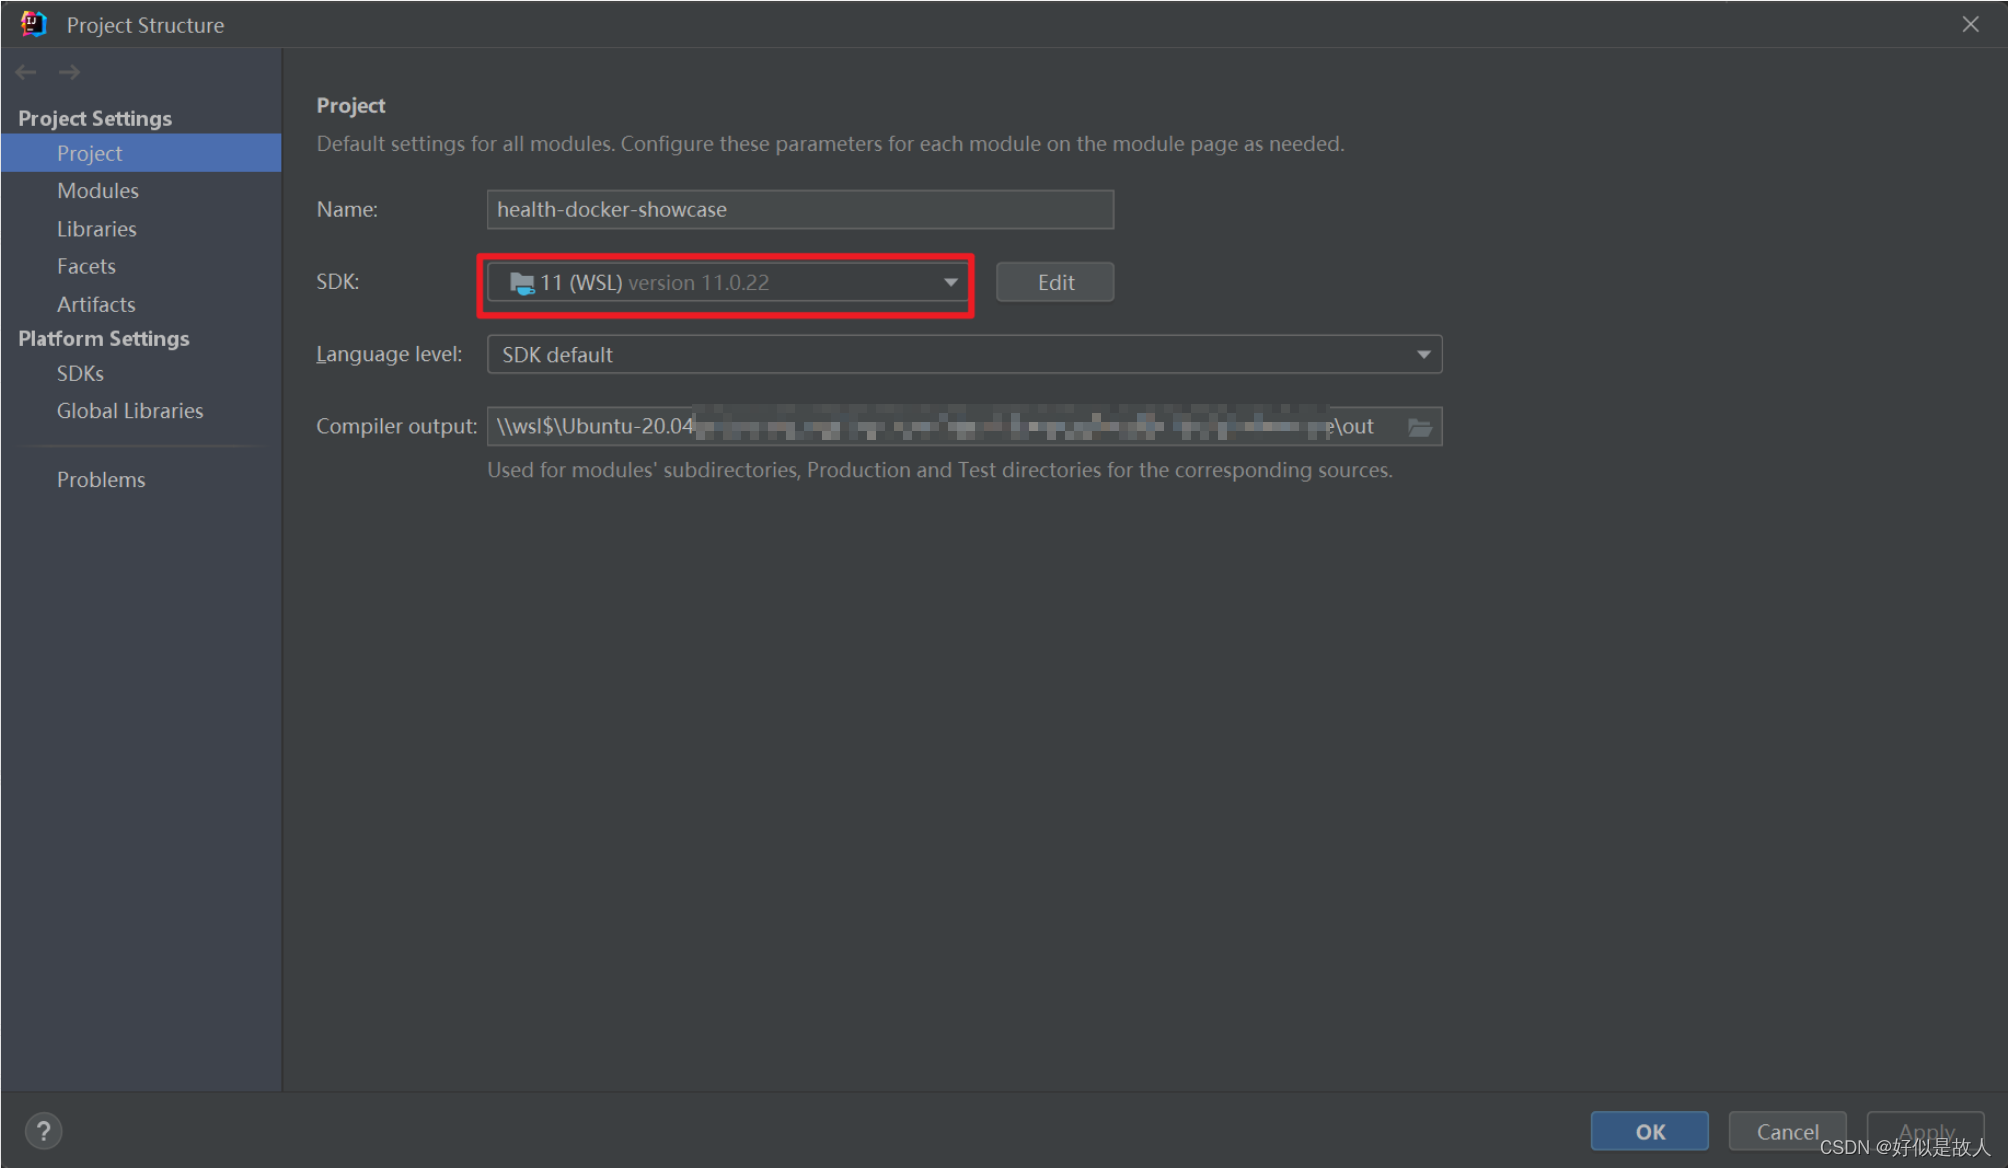Screen dimensions: 2008x1168
Task: Browse compiler output using the folder icon
Action: tap(1419, 426)
